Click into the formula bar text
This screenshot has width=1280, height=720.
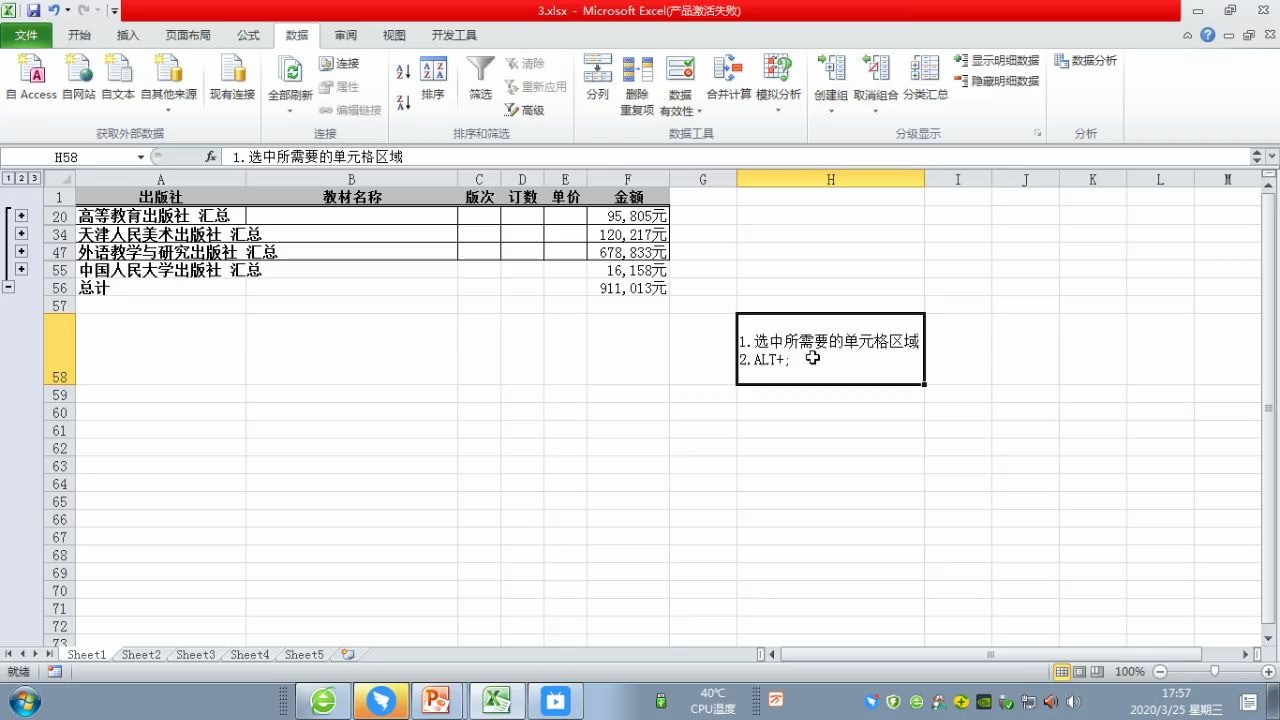click(738, 157)
